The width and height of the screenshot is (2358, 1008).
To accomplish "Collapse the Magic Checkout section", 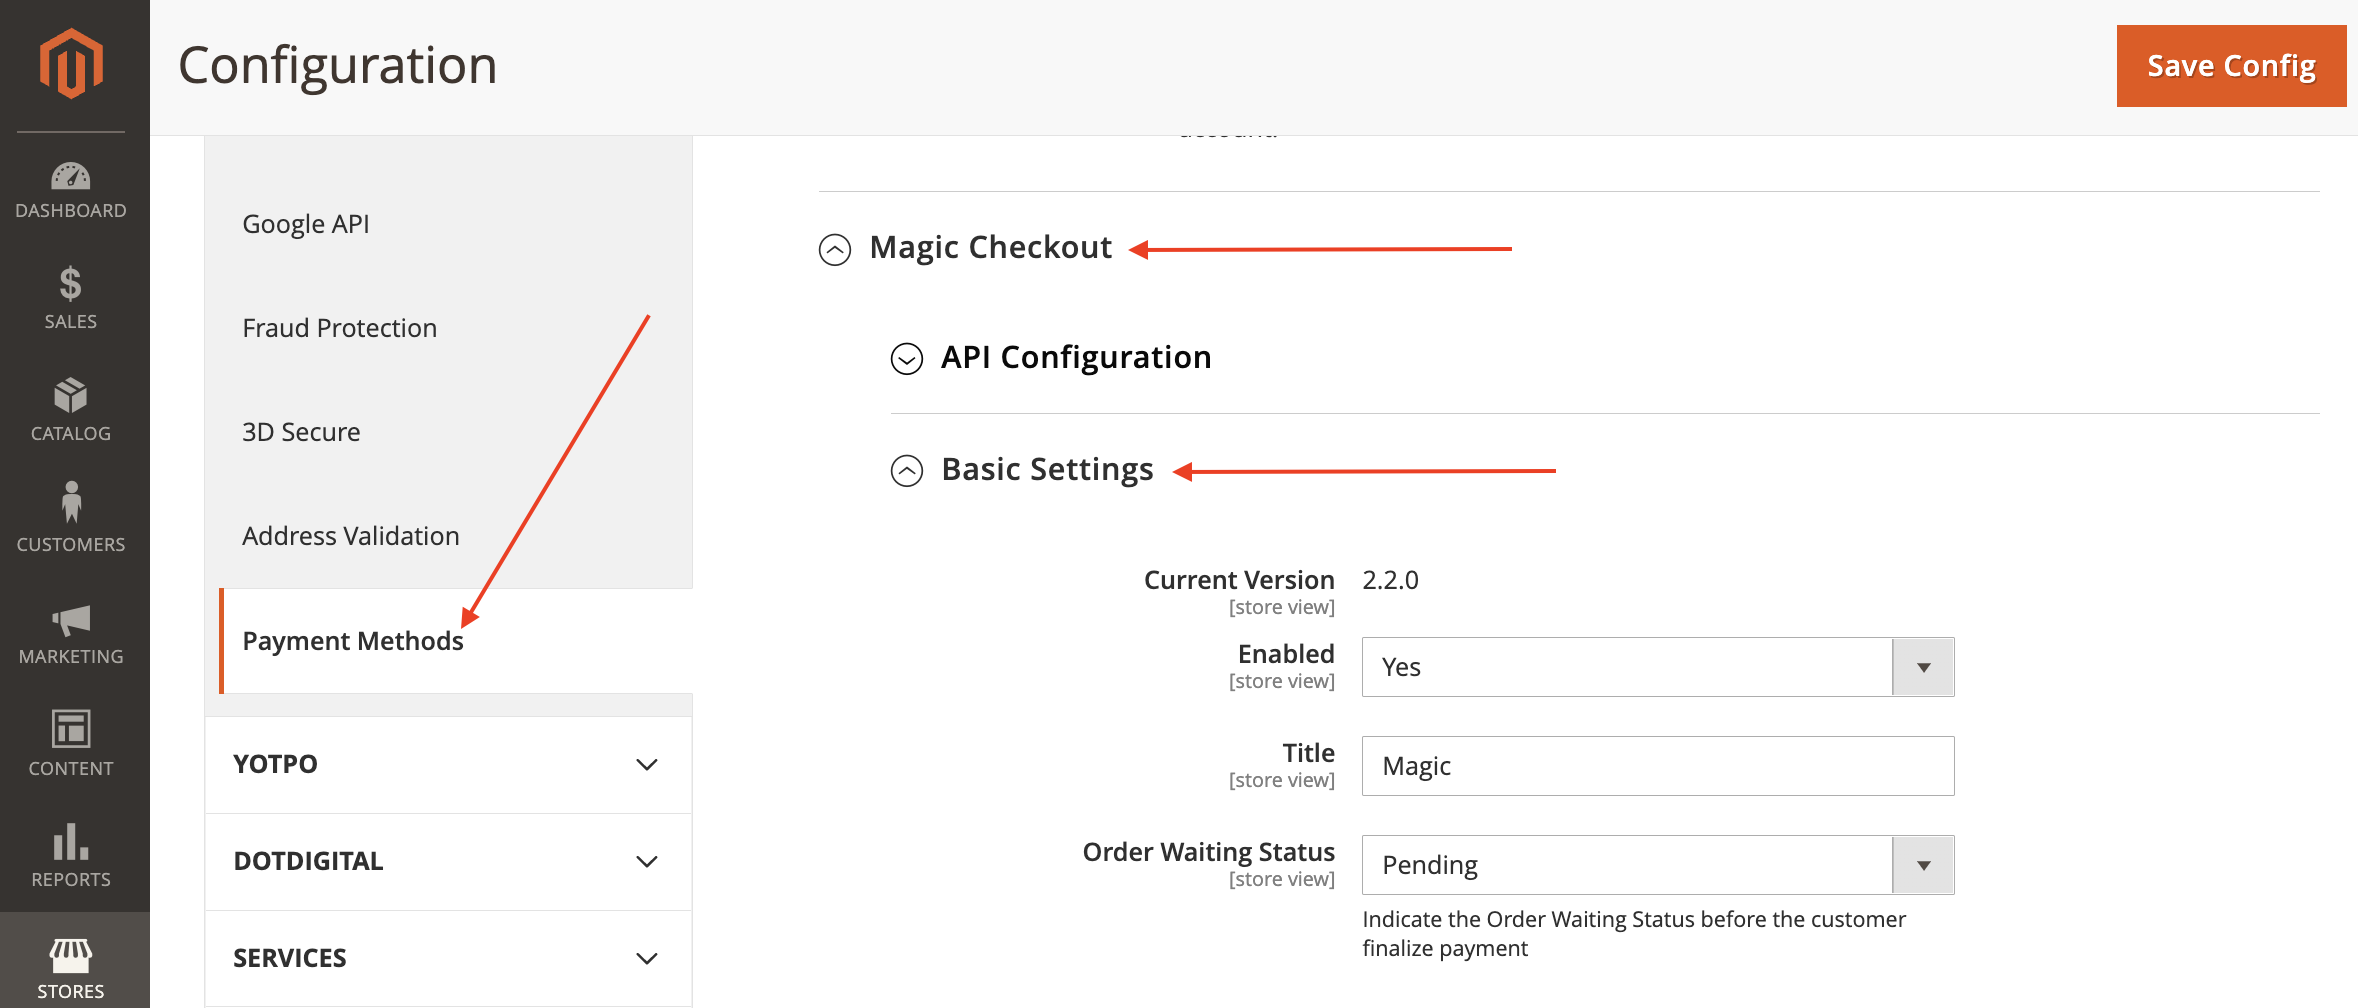I will [835, 249].
